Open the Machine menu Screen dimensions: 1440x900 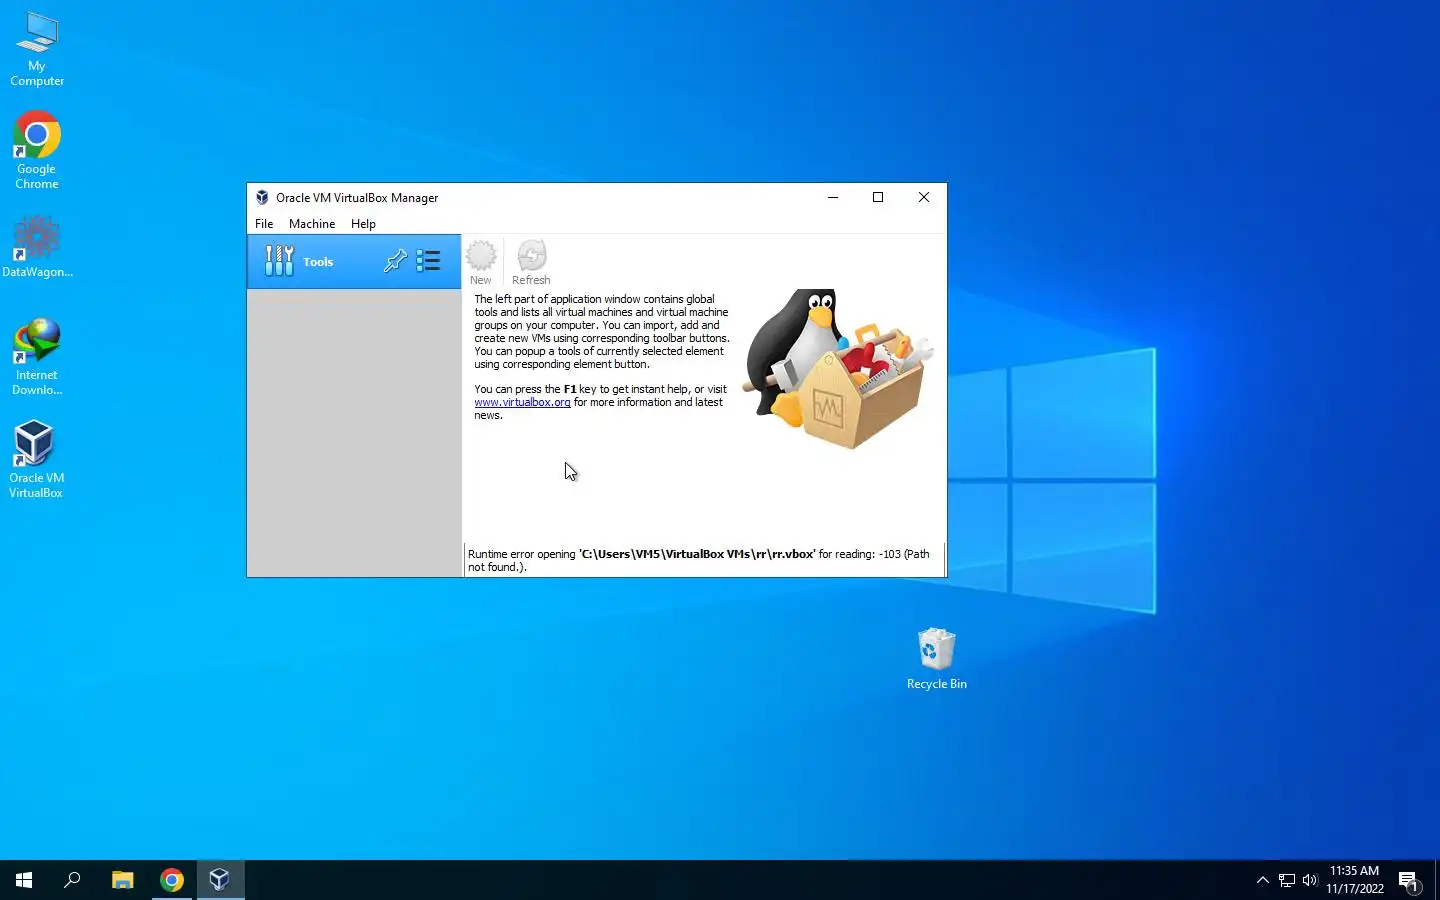(x=312, y=224)
